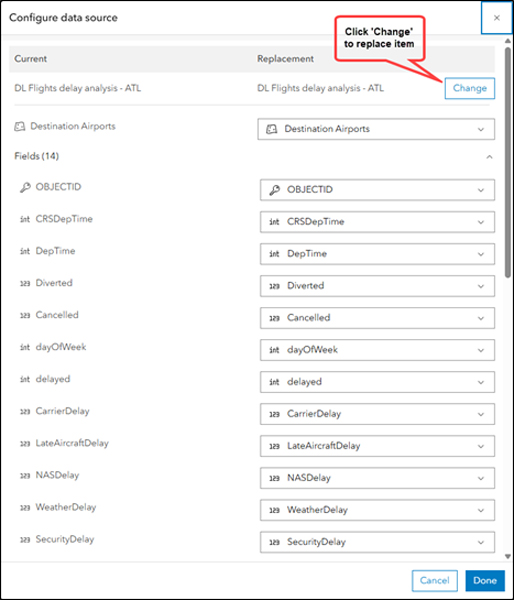Open the OBJECTID replacement field dropdown
The height and width of the screenshot is (600, 514).
(377, 190)
